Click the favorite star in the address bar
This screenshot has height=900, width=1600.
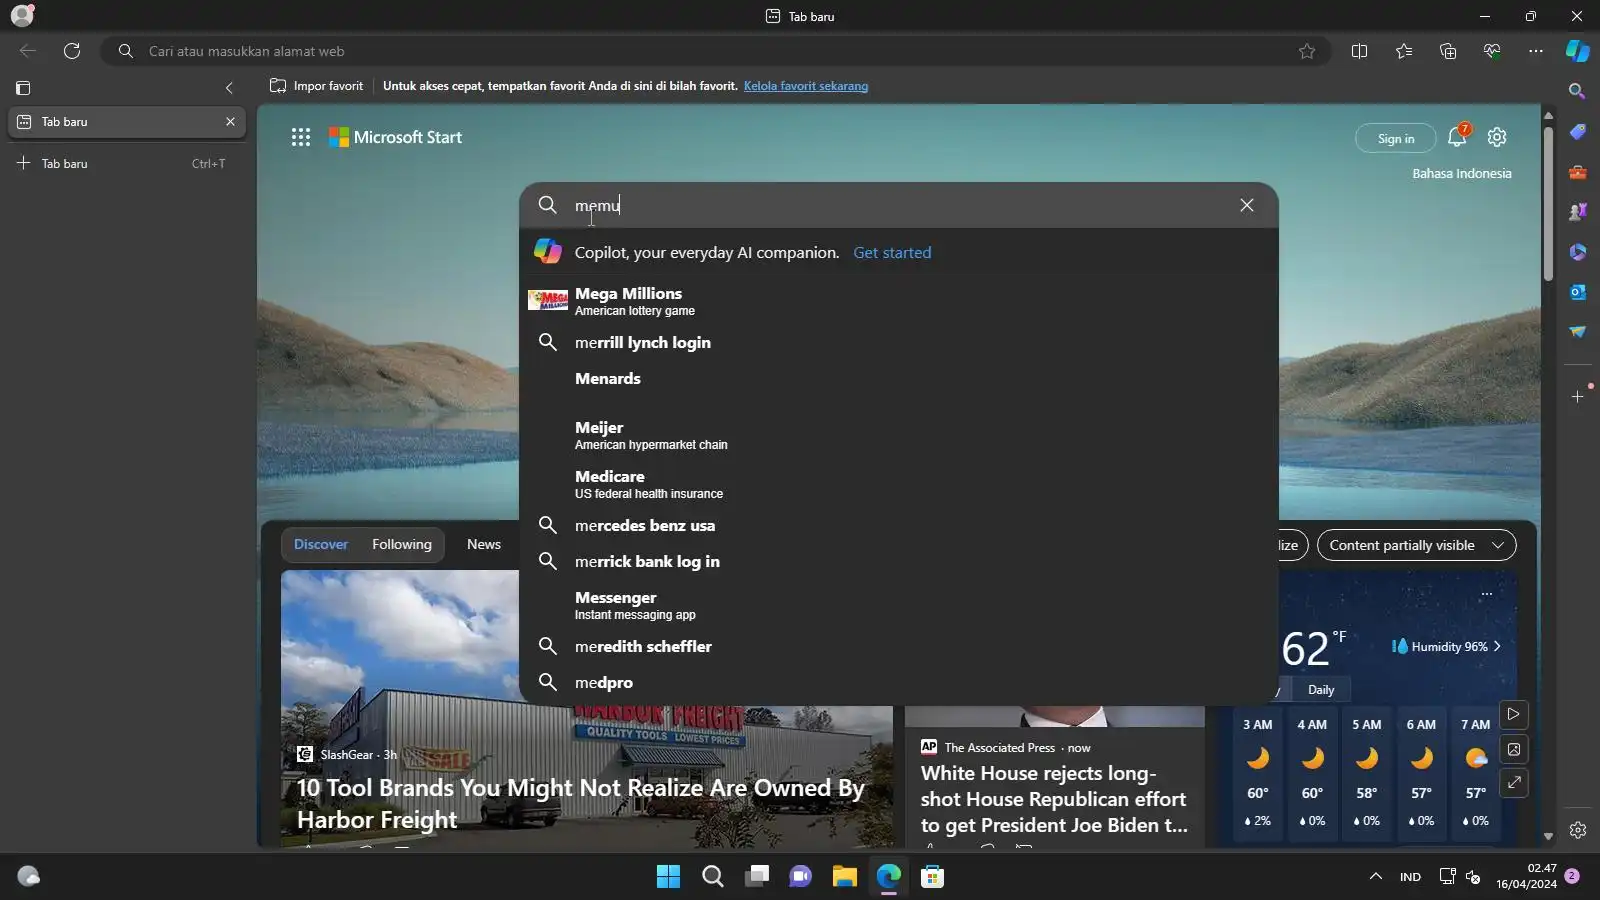point(1307,51)
